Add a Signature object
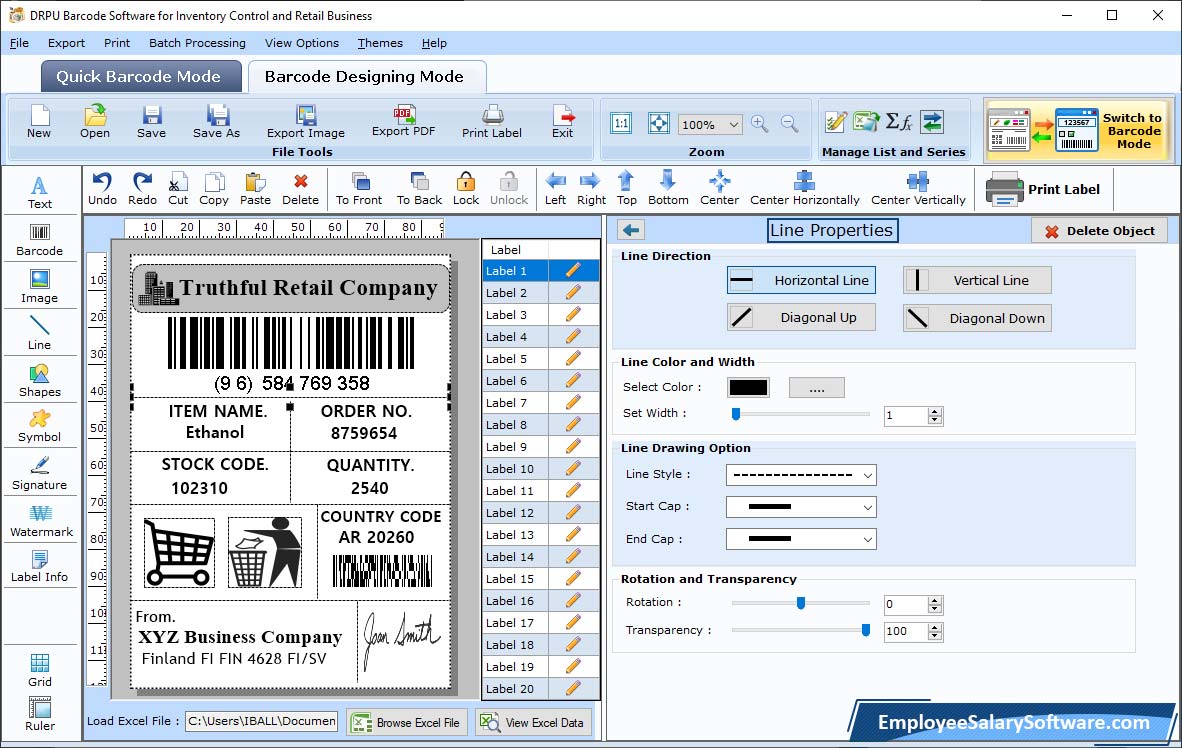 pyautogui.click(x=39, y=474)
